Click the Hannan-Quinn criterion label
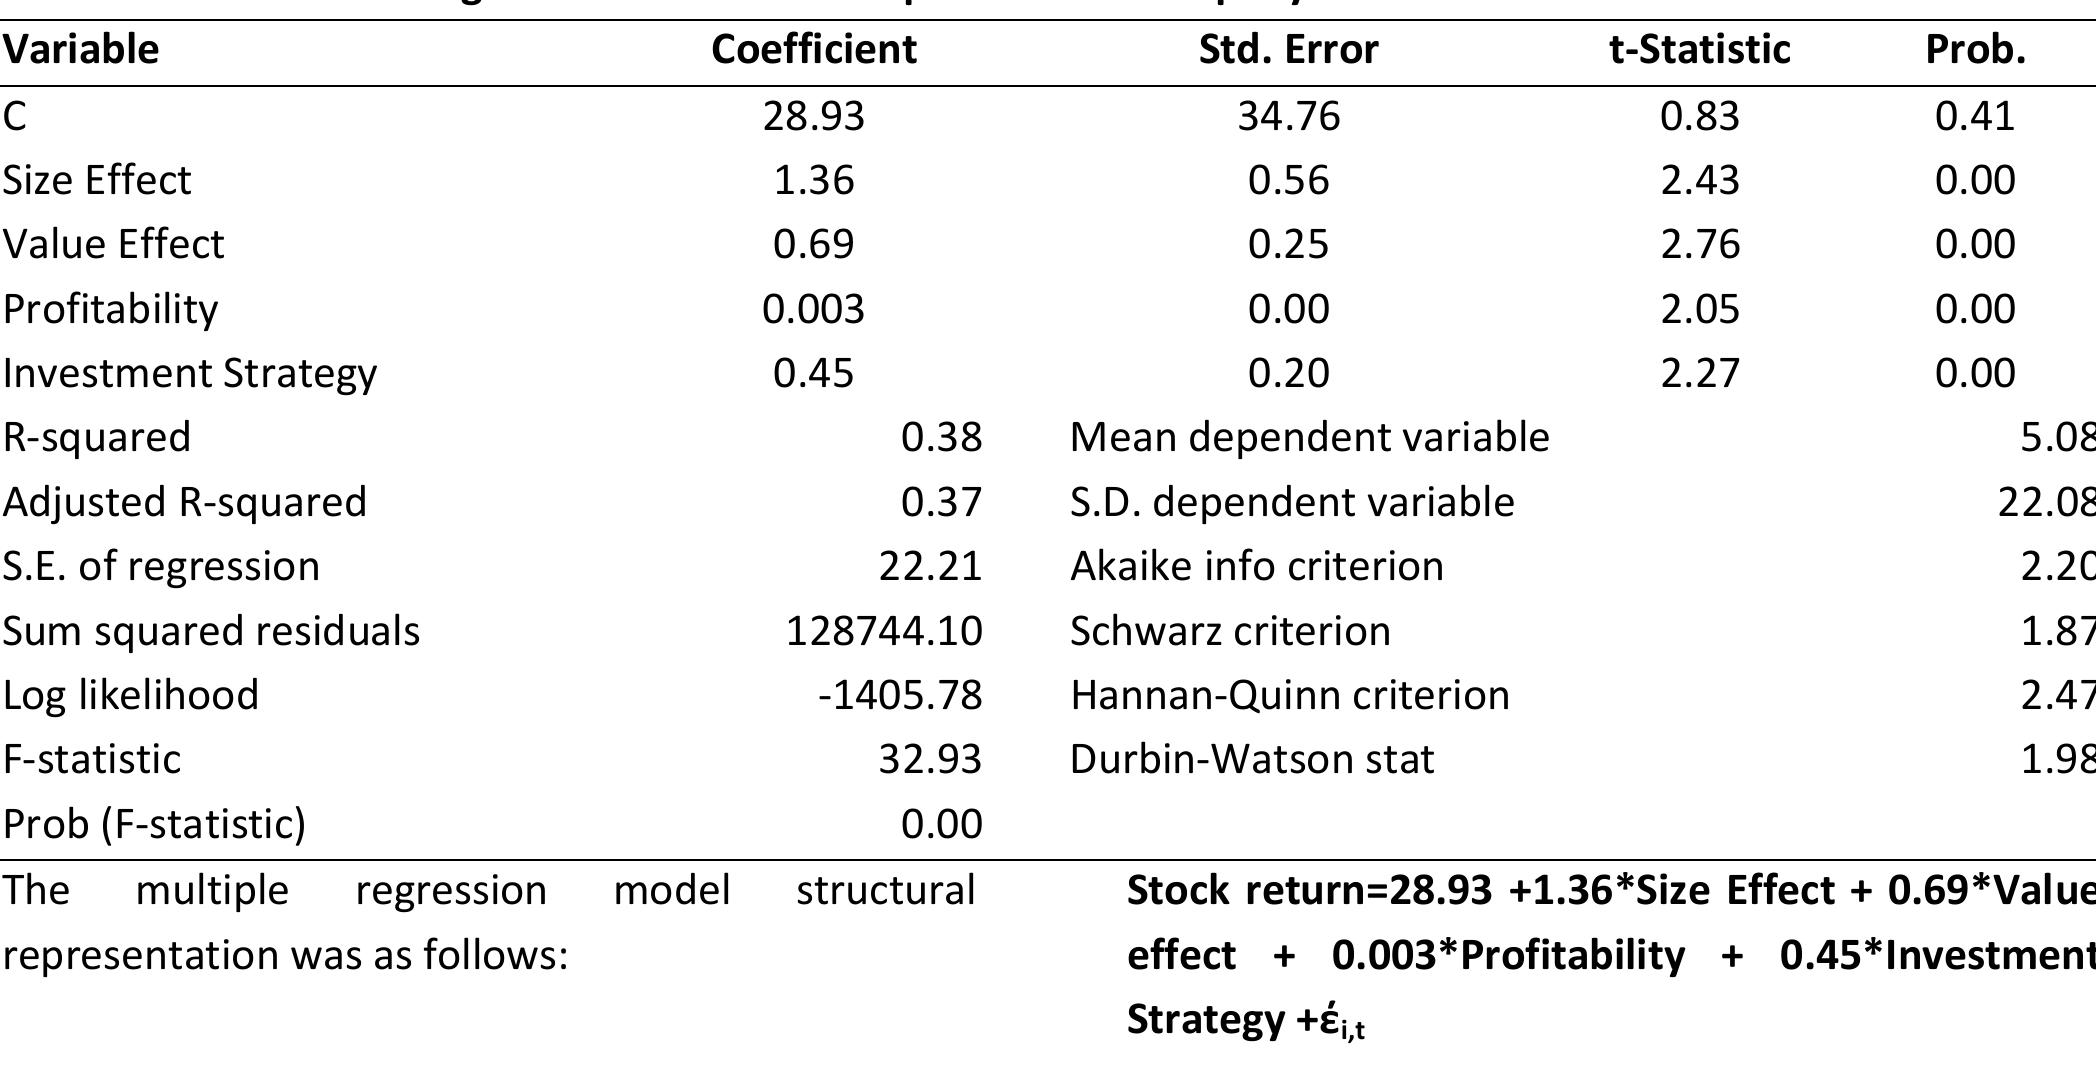2096x1089 pixels. [1289, 696]
